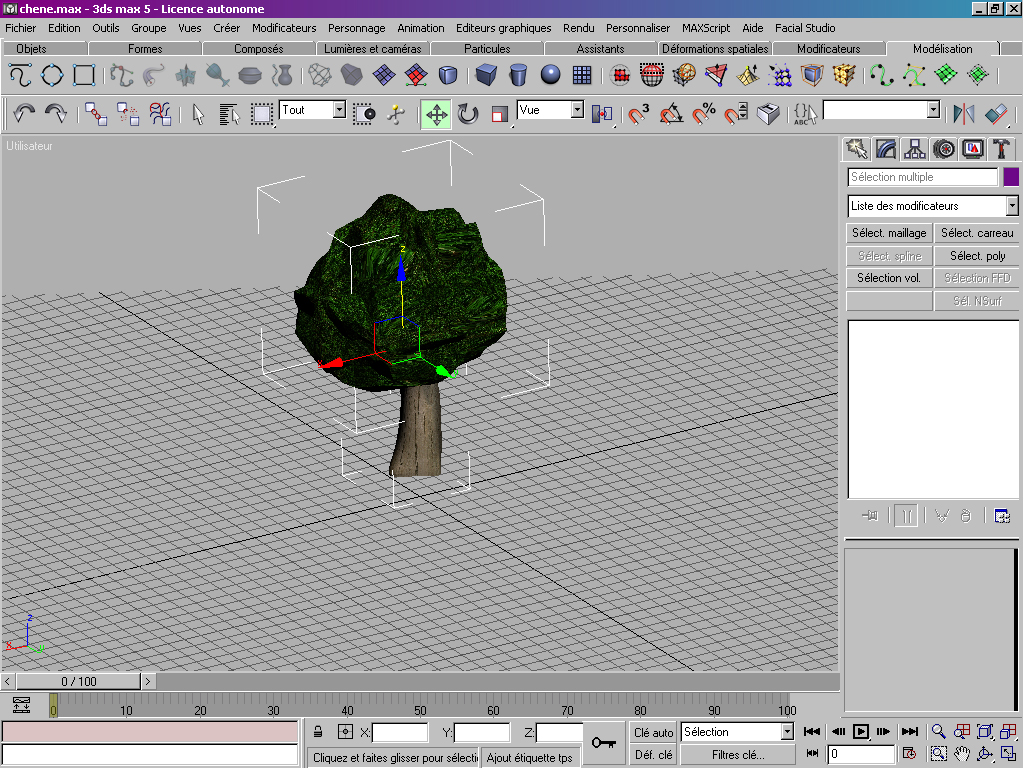Click the Sélection multiple name field
Viewport: 1024px width, 768px height.
coord(923,177)
